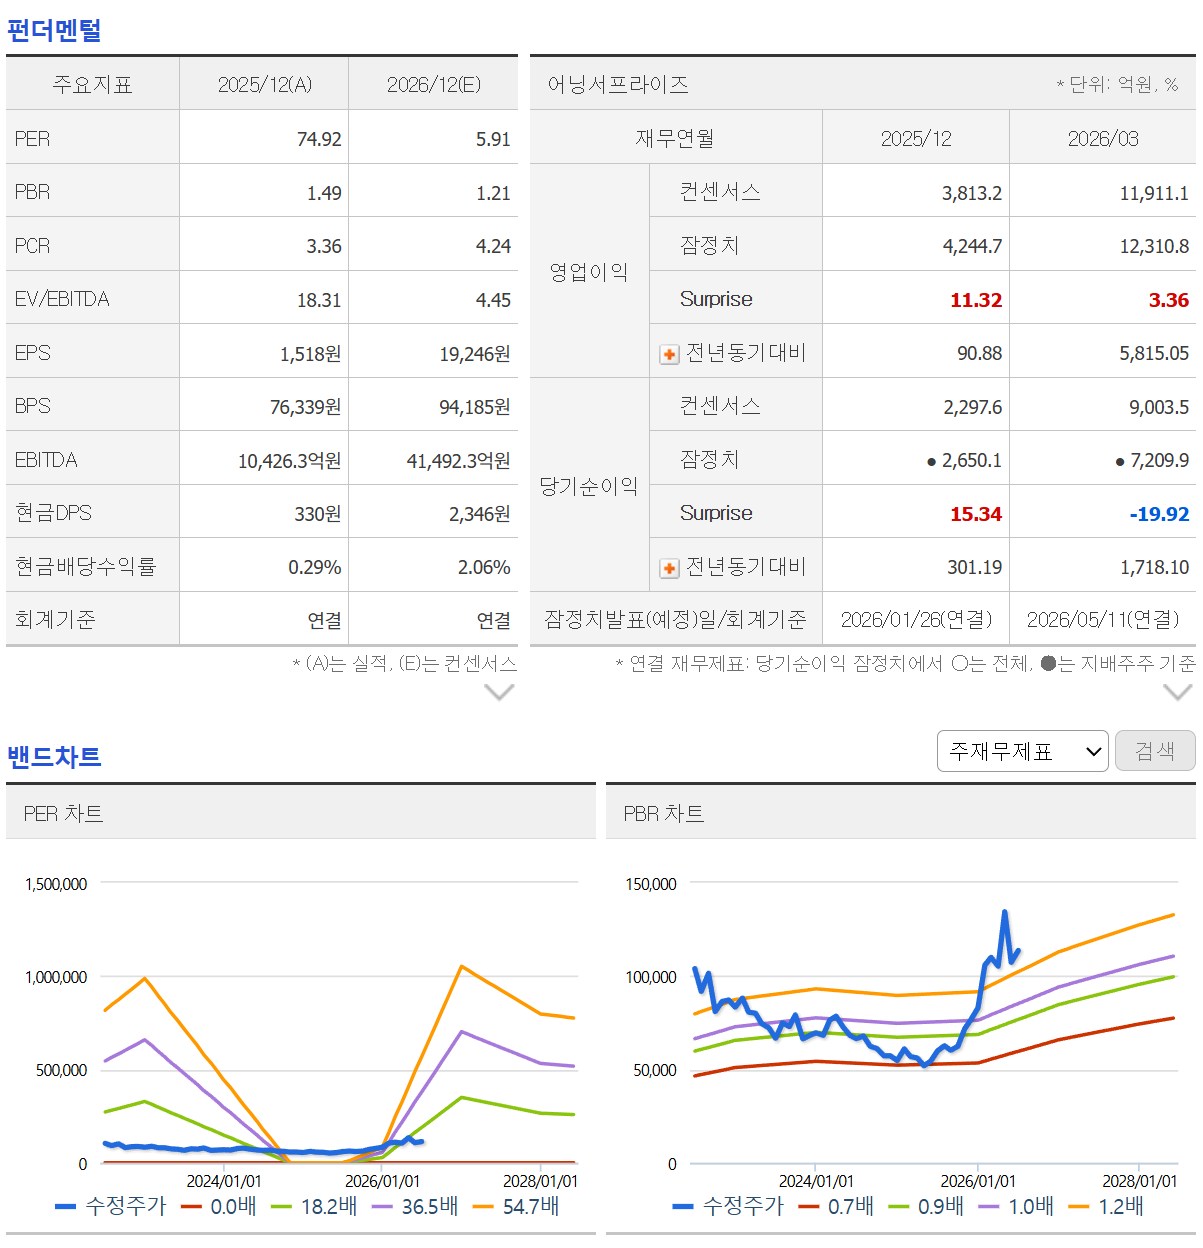
Task: Select Surprise value 15.34
Action: pos(976,514)
